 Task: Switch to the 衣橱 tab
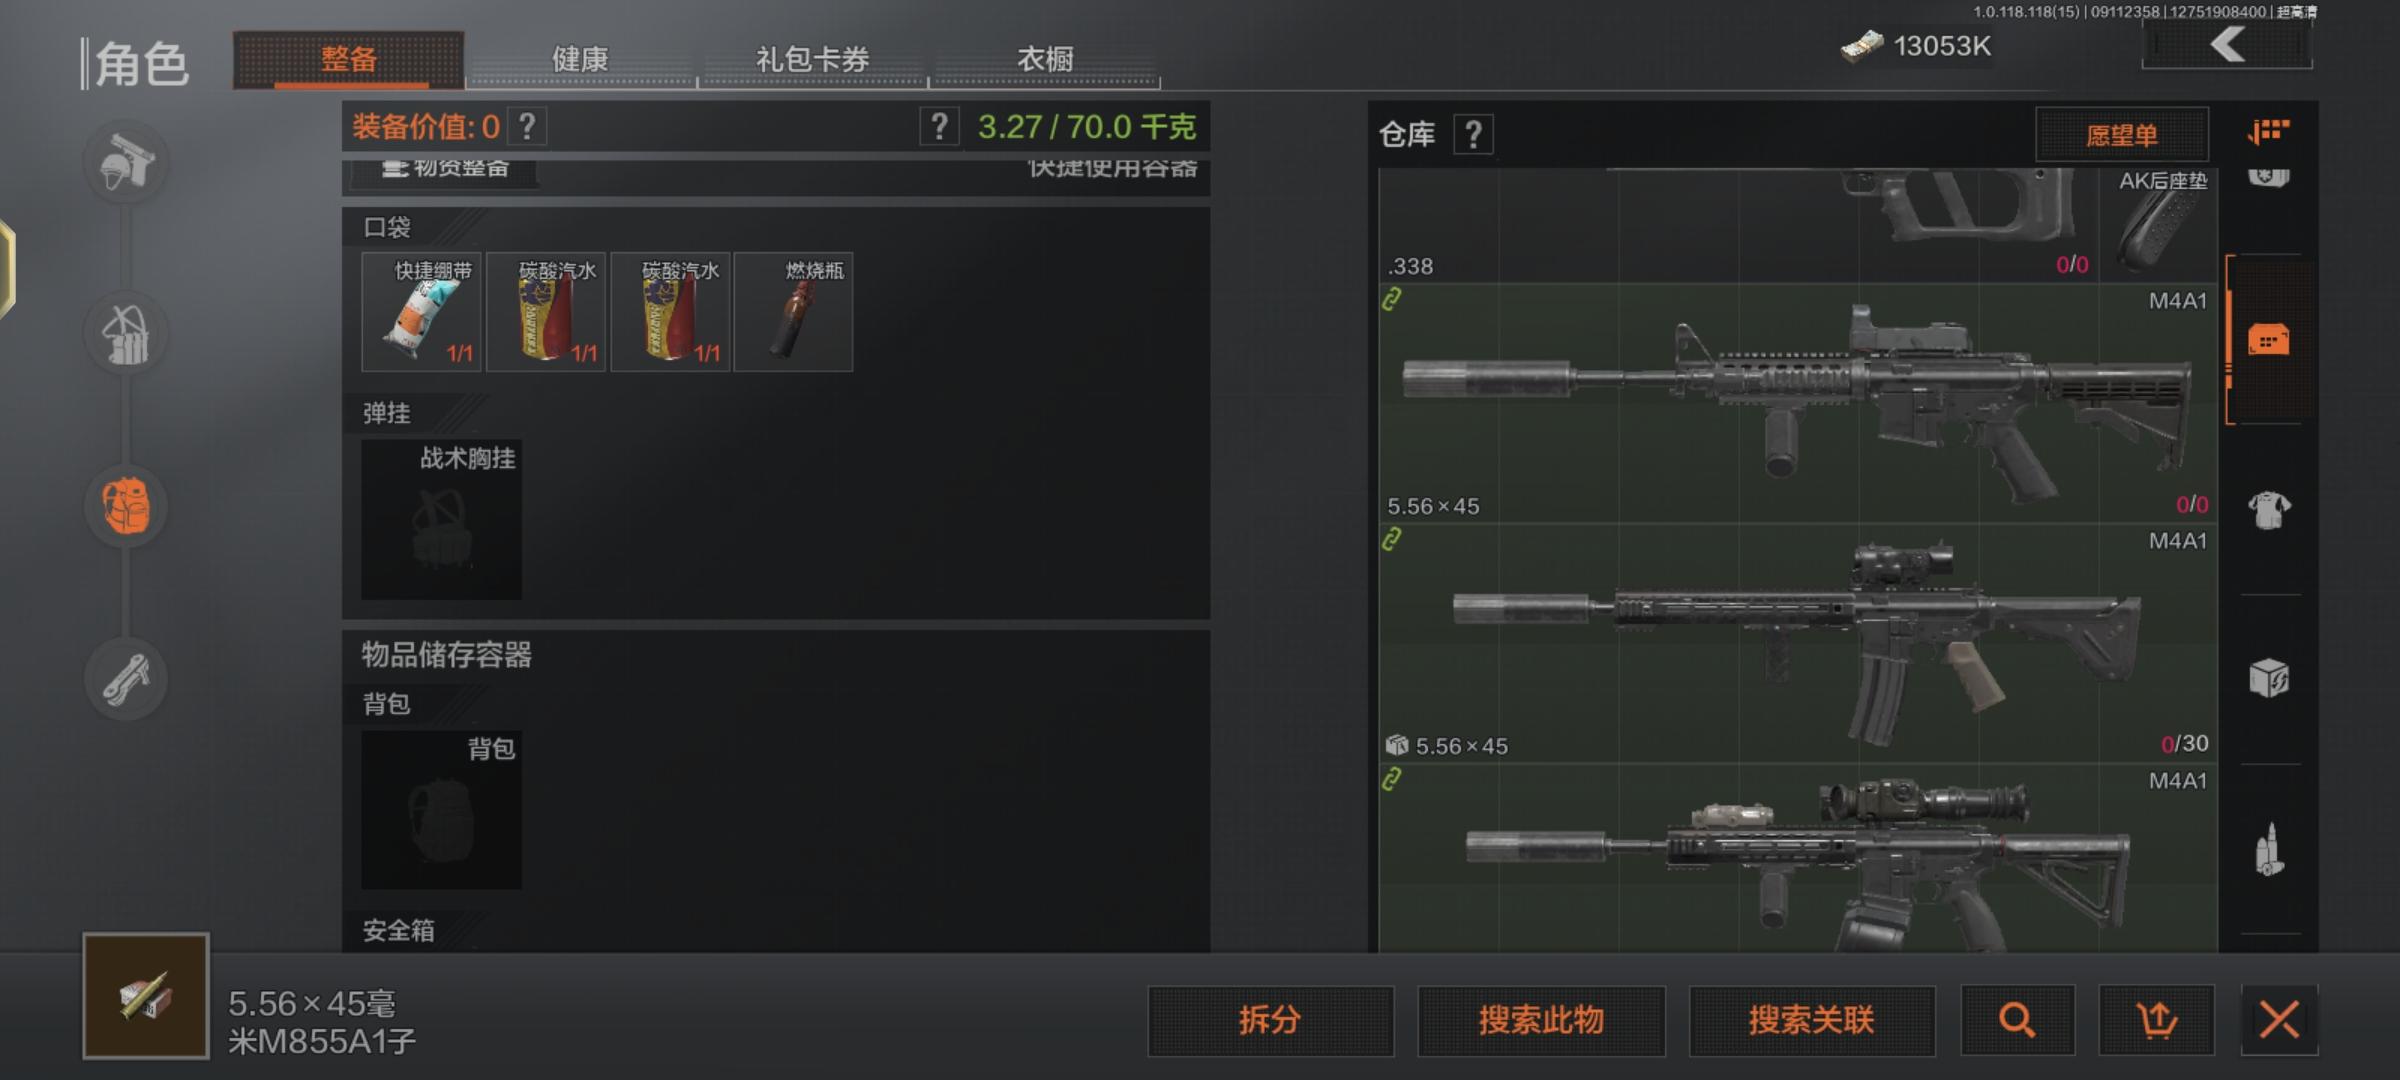click(x=1045, y=59)
